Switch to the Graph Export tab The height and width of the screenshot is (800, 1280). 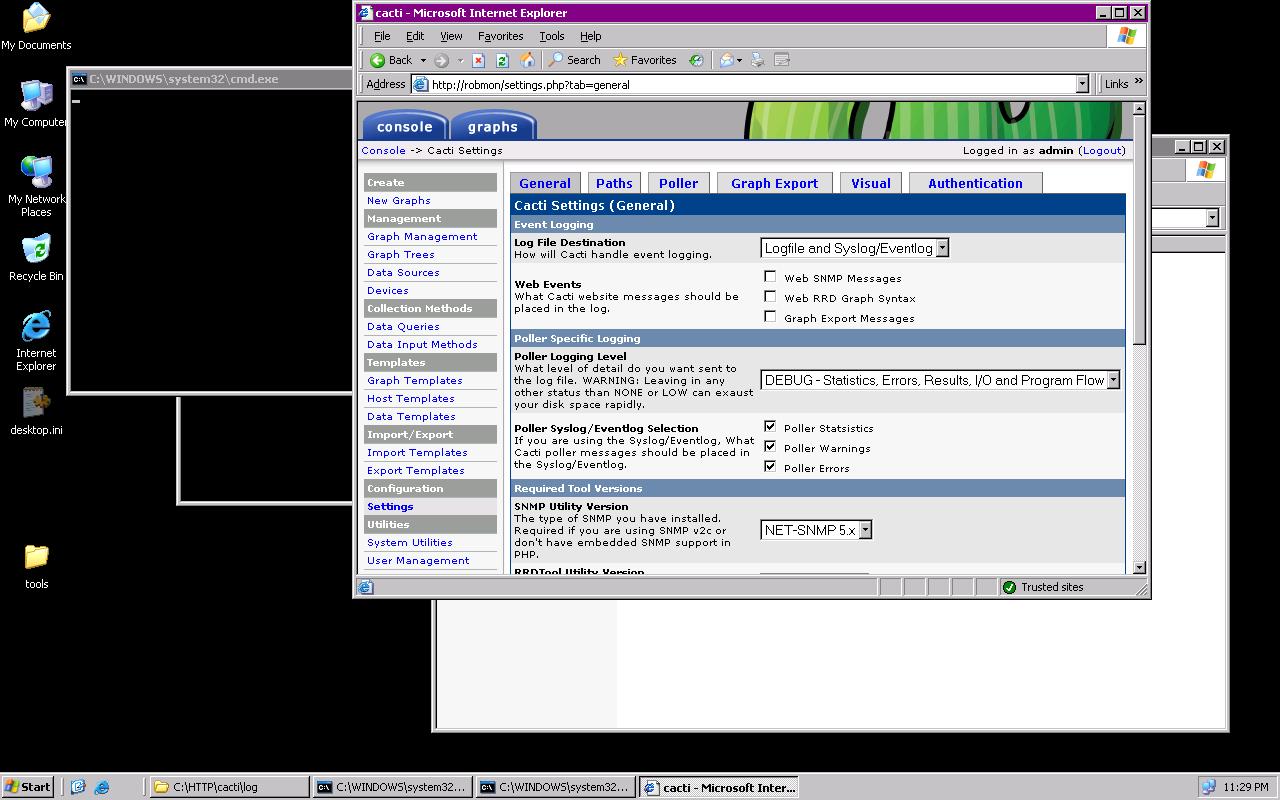tap(774, 183)
